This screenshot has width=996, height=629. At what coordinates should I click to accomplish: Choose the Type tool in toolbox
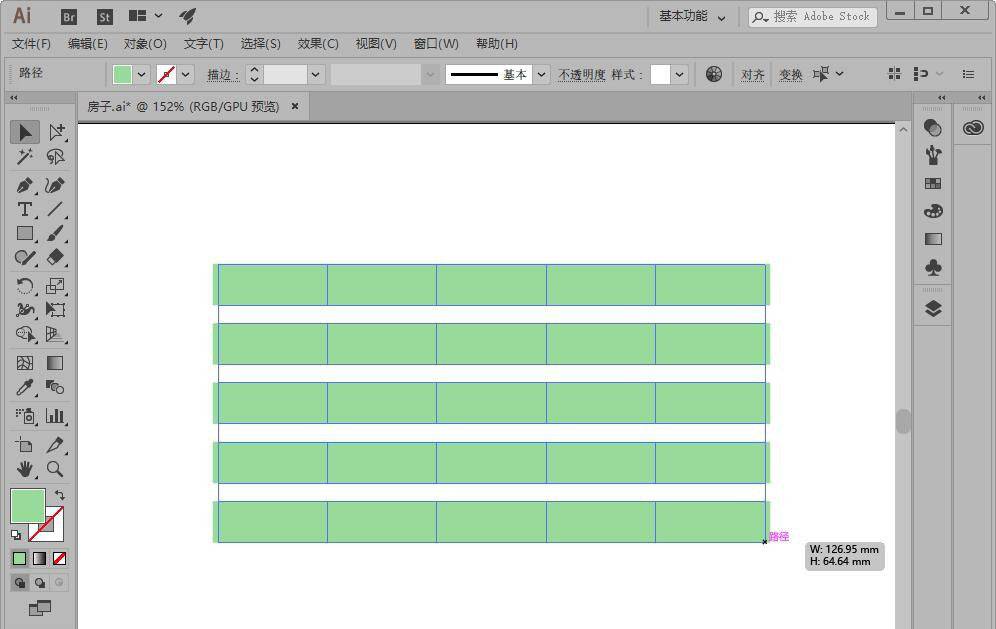point(25,210)
